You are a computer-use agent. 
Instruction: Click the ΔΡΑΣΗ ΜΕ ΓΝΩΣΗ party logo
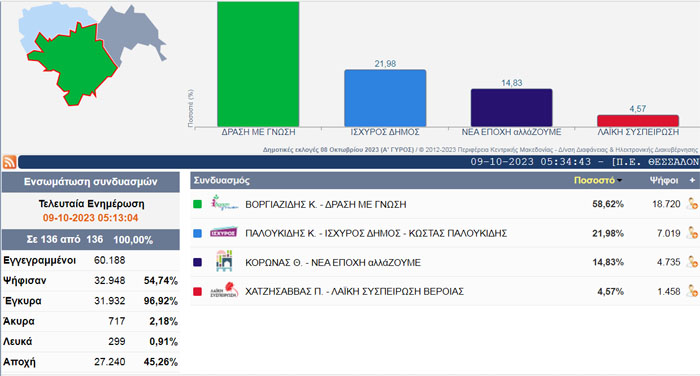pos(224,203)
